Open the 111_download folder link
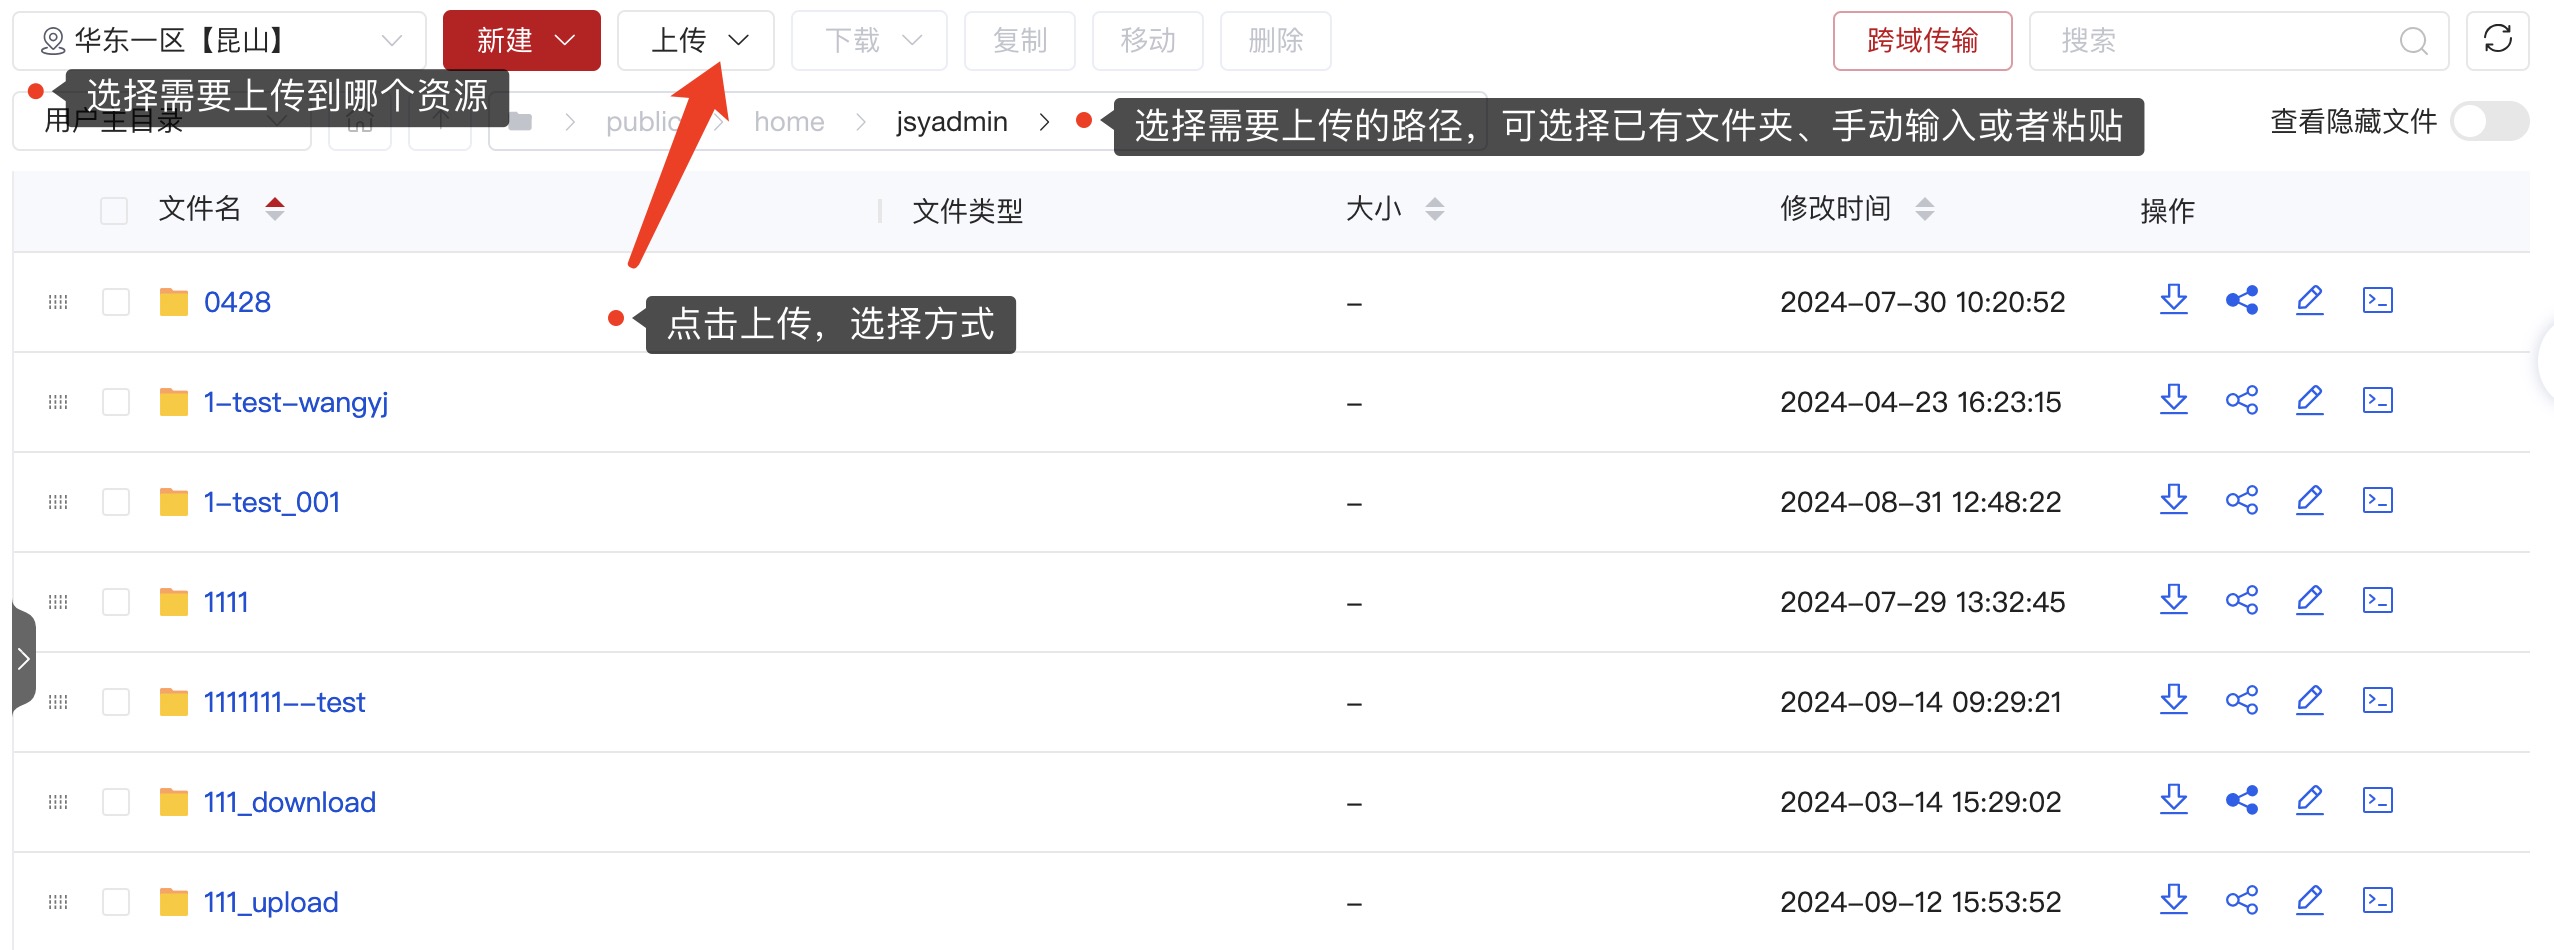Image resolution: width=2554 pixels, height=950 pixels. (x=289, y=802)
